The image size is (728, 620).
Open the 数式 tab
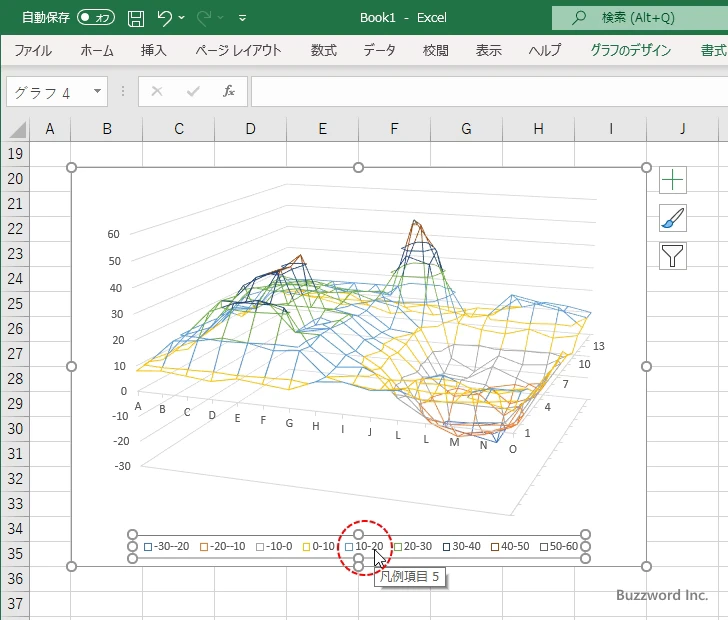point(324,50)
